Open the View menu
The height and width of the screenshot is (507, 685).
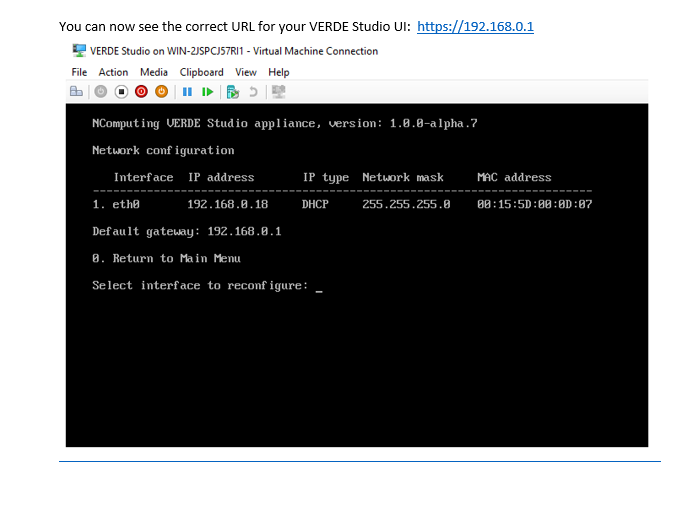[x=246, y=72]
